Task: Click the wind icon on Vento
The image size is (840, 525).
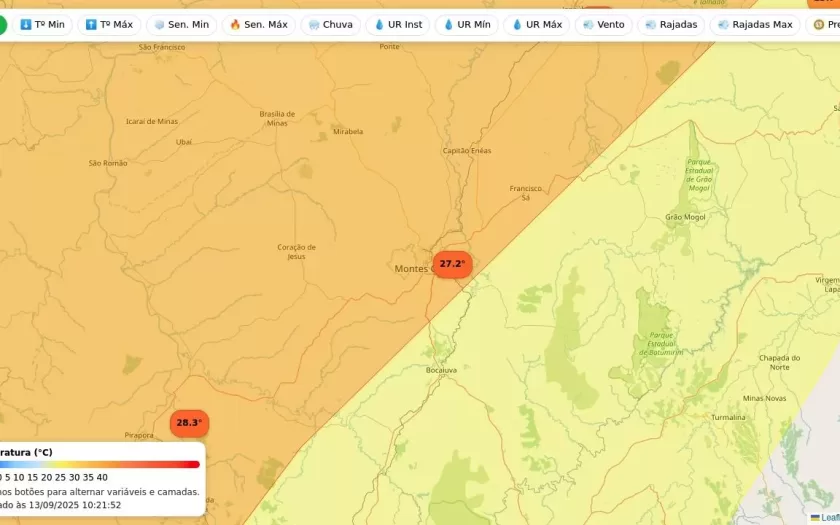Action: tap(588, 25)
